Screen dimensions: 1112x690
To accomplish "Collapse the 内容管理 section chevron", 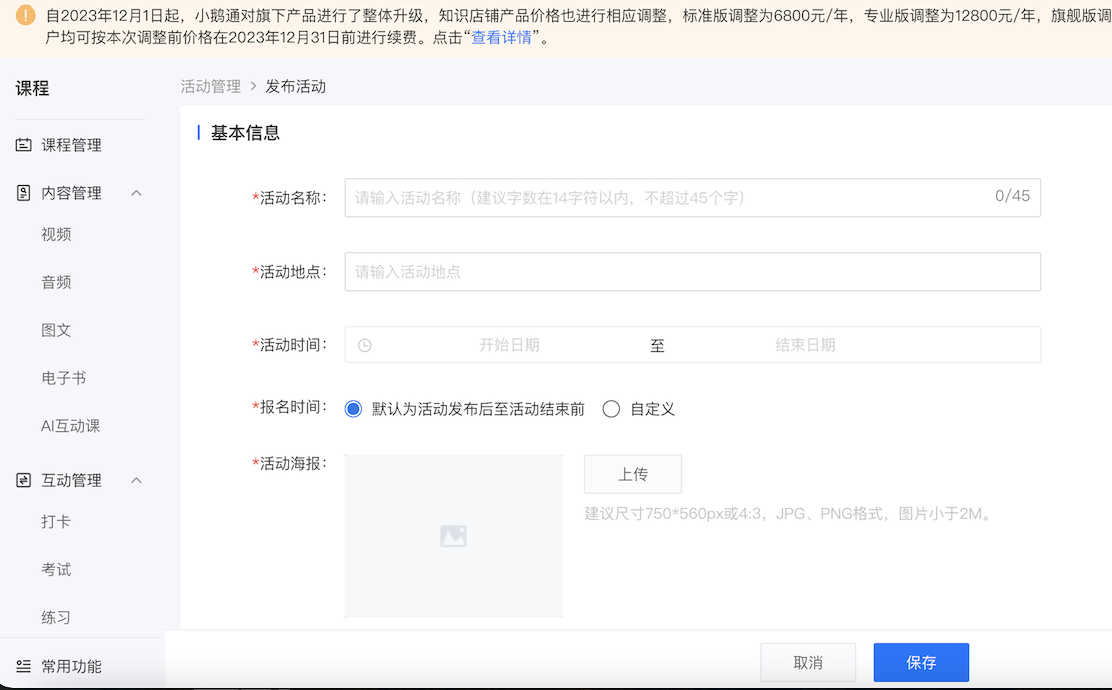I will 137,193.
